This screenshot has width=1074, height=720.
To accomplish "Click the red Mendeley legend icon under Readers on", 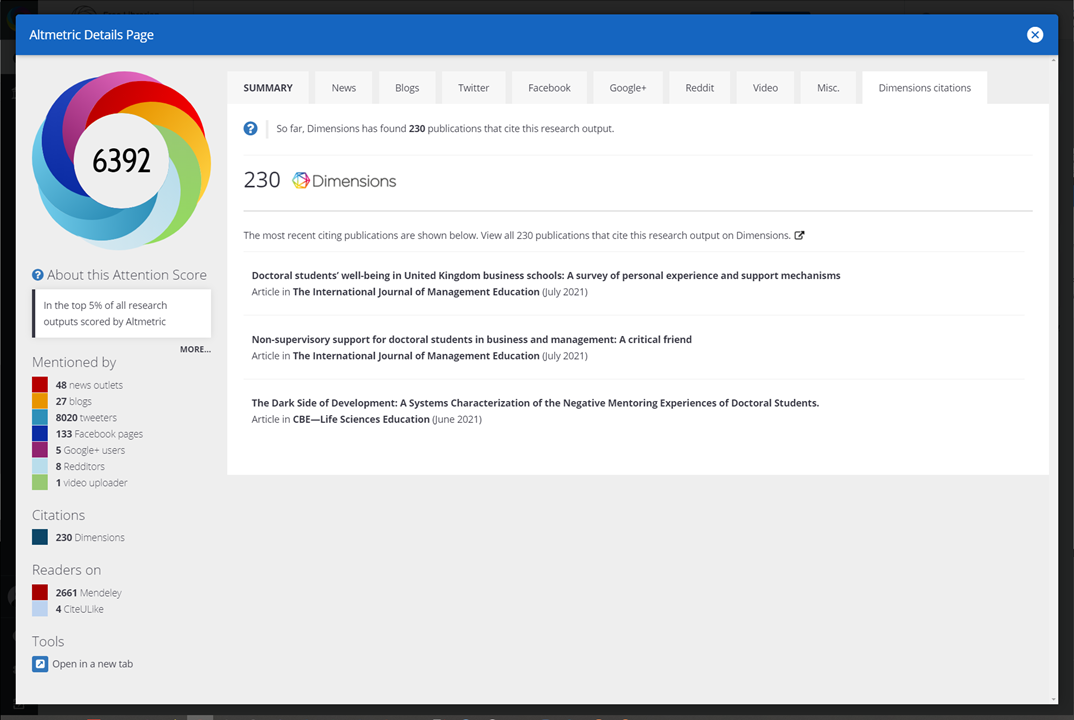I will click(39, 592).
